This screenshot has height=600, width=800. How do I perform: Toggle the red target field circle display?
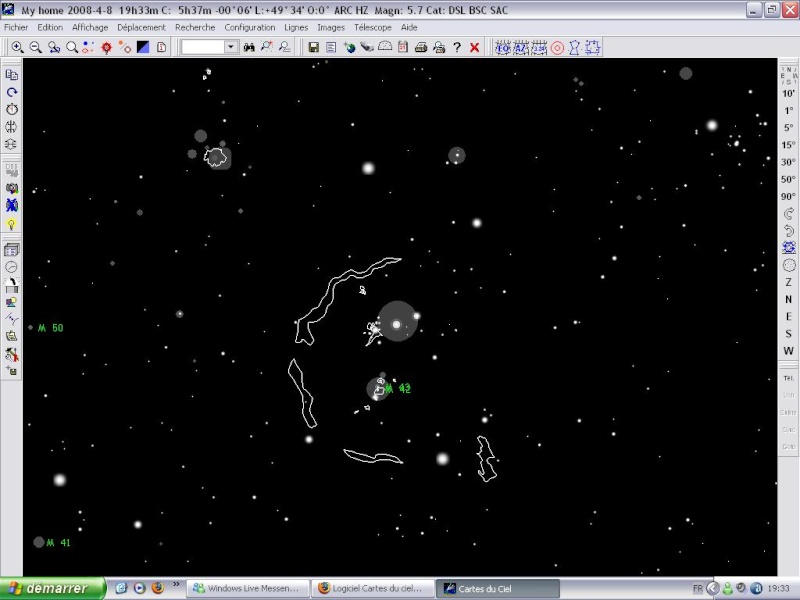pos(558,47)
